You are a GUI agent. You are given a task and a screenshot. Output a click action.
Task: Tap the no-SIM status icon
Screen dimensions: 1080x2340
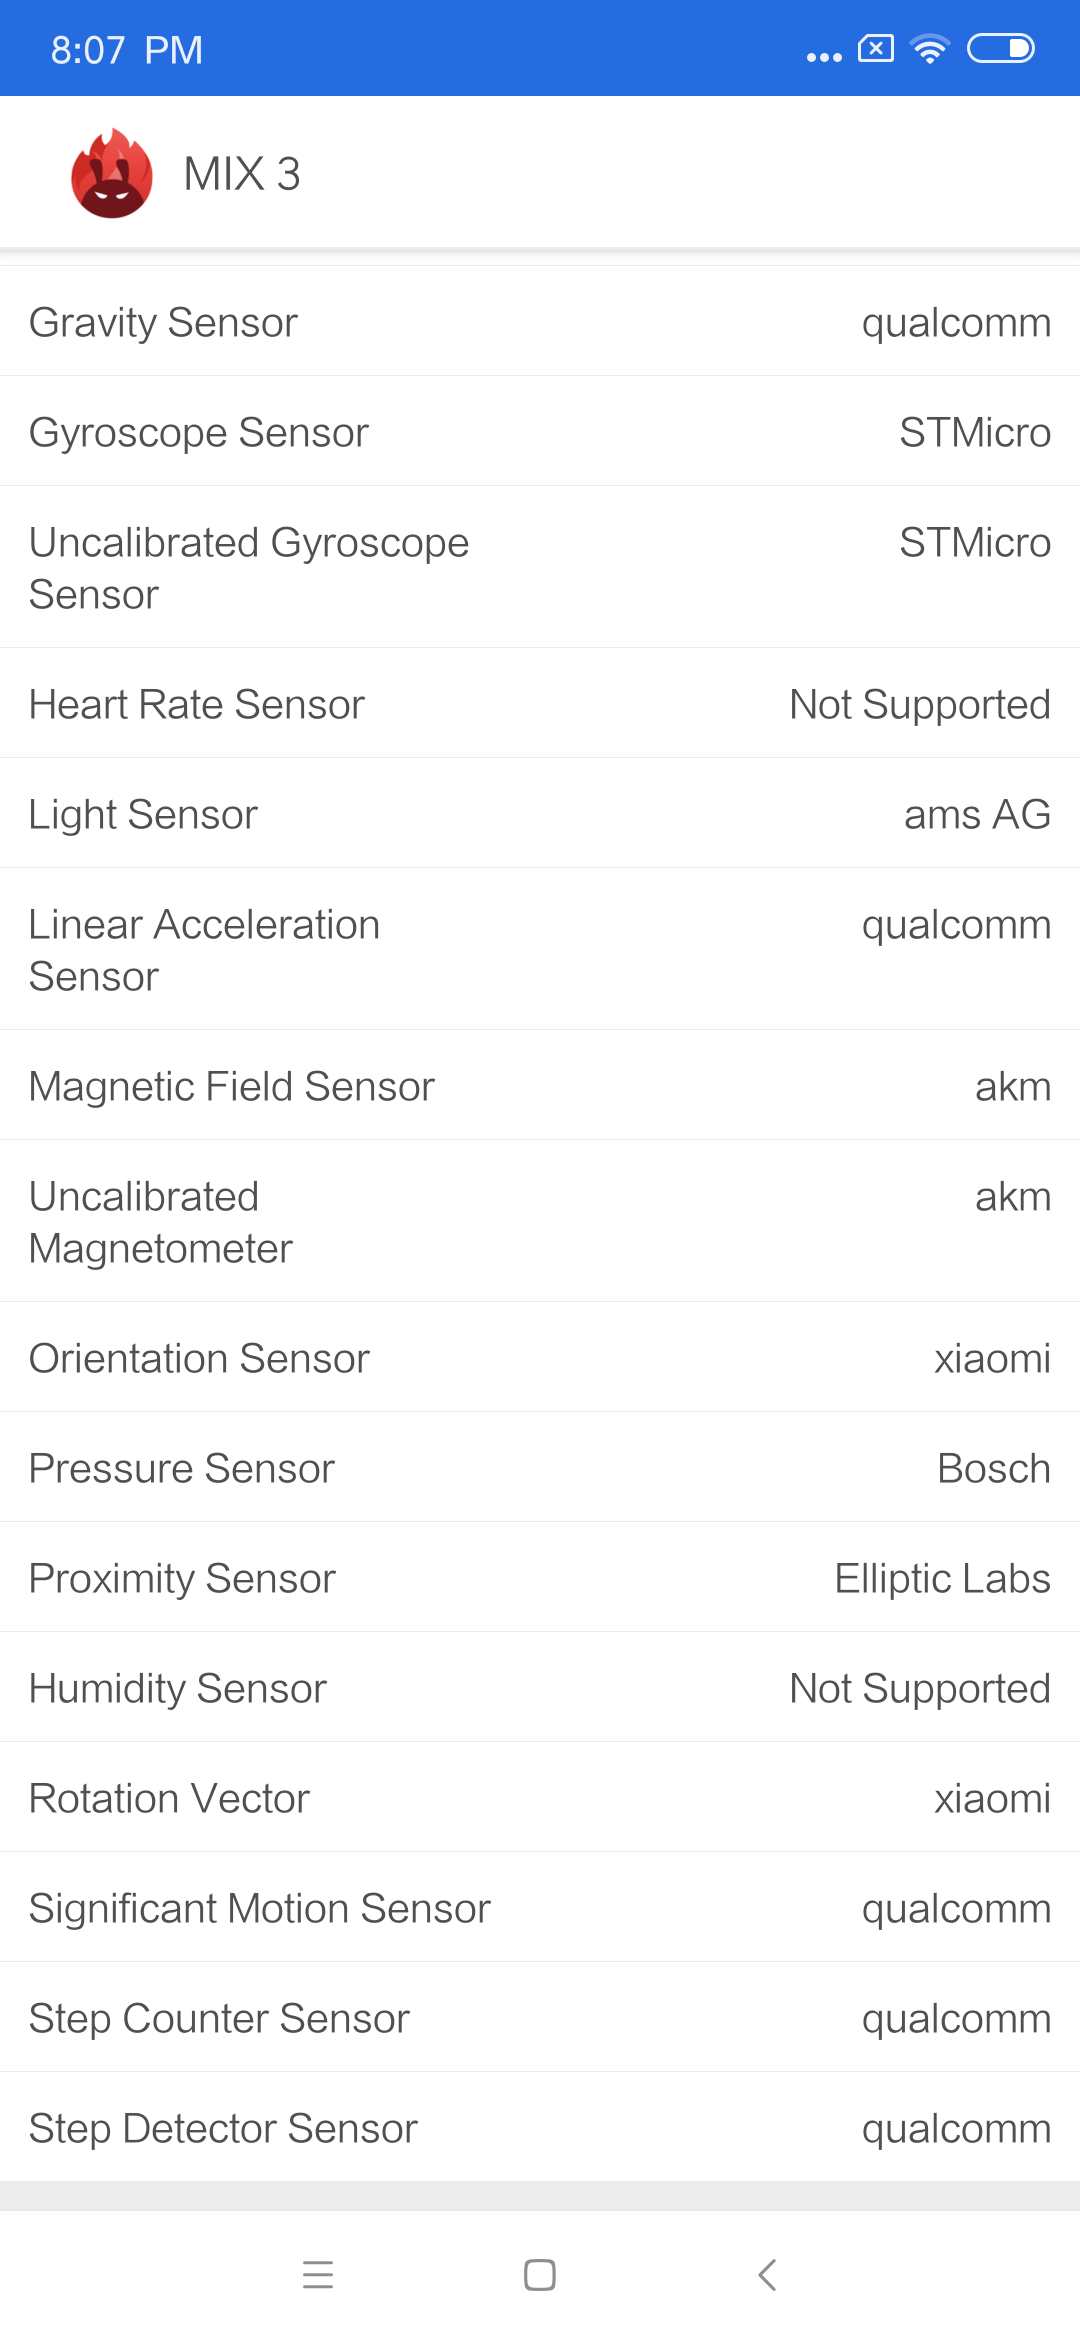coord(876,48)
